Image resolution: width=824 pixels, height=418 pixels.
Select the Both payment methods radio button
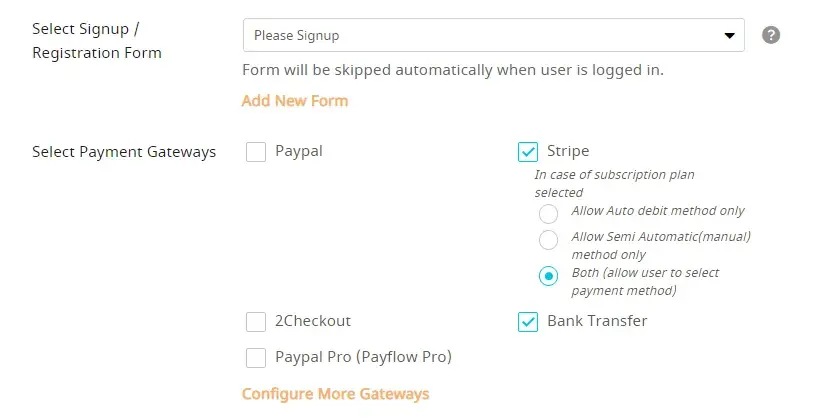(548, 276)
